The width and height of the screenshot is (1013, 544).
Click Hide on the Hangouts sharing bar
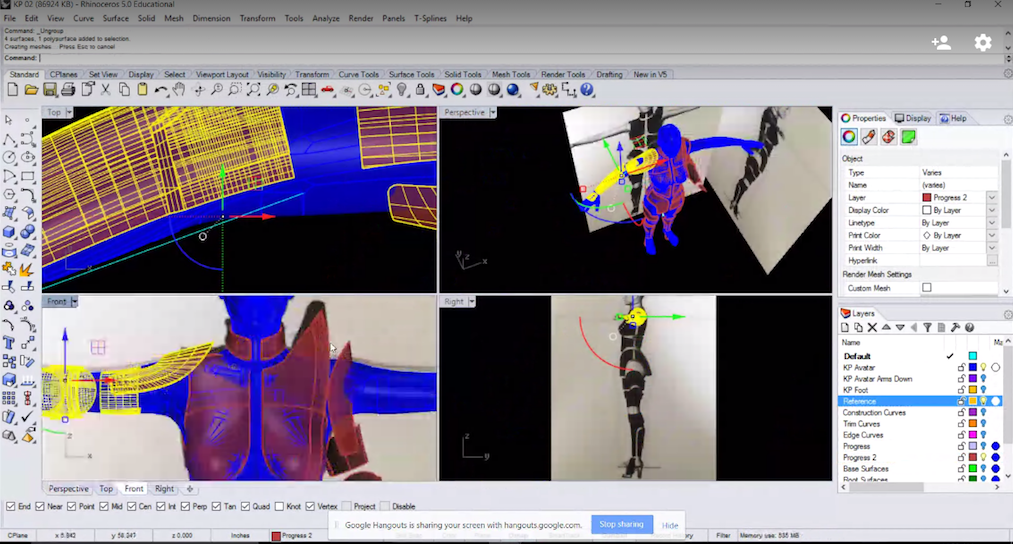tap(670, 525)
